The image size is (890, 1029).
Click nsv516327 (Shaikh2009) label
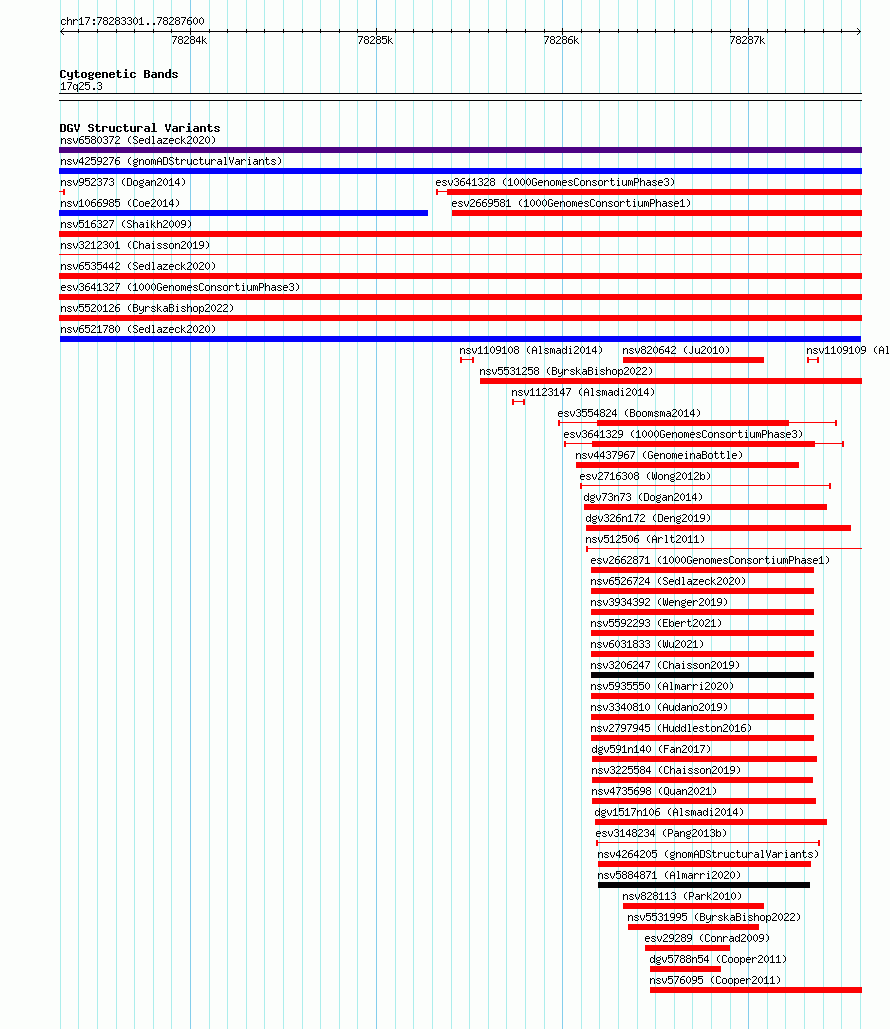tap(126, 224)
